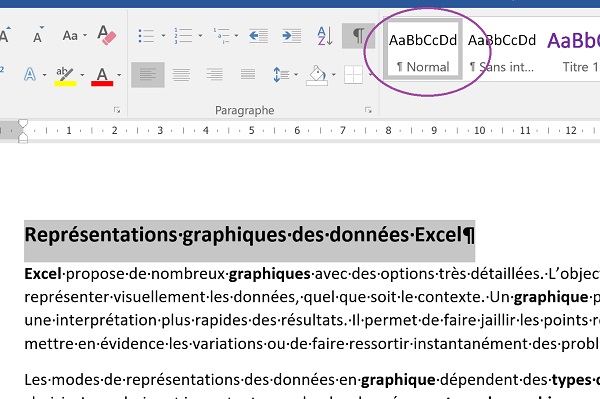Click the heading Représentations graphiques des données Excel
This screenshot has width=600, height=399.
pyautogui.click(x=249, y=235)
